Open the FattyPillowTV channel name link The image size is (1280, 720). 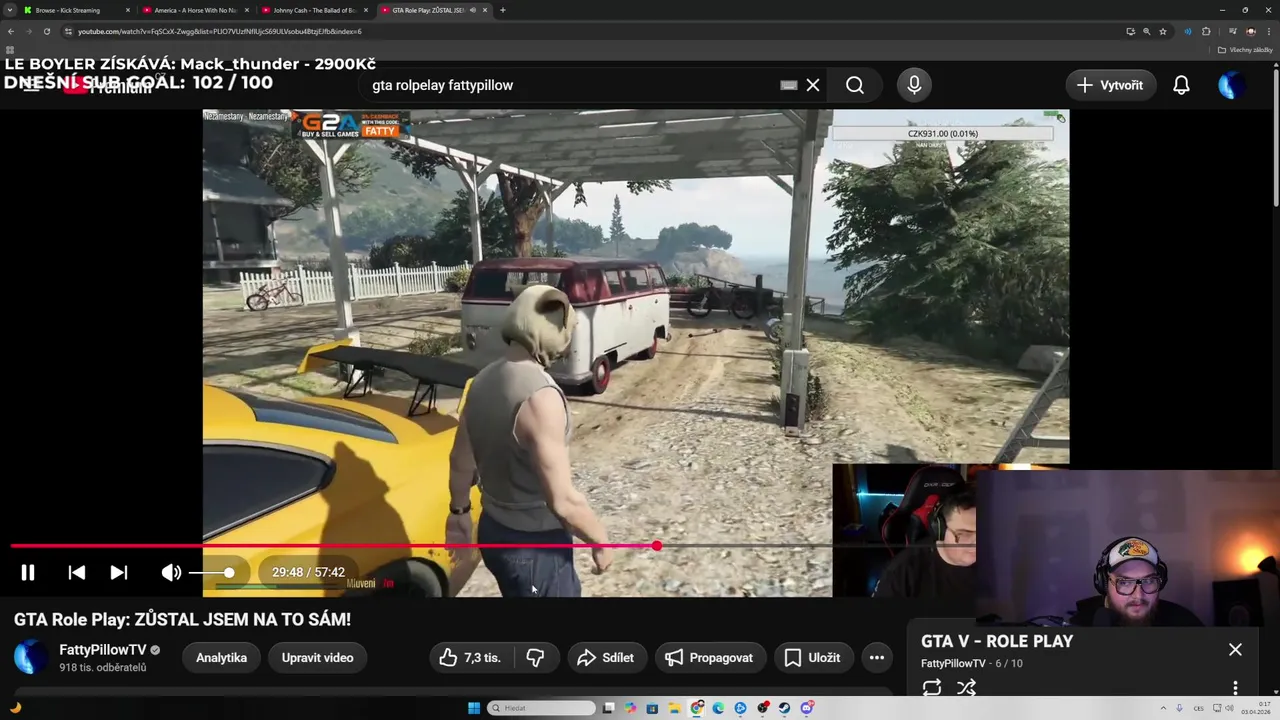tap(102, 650)
